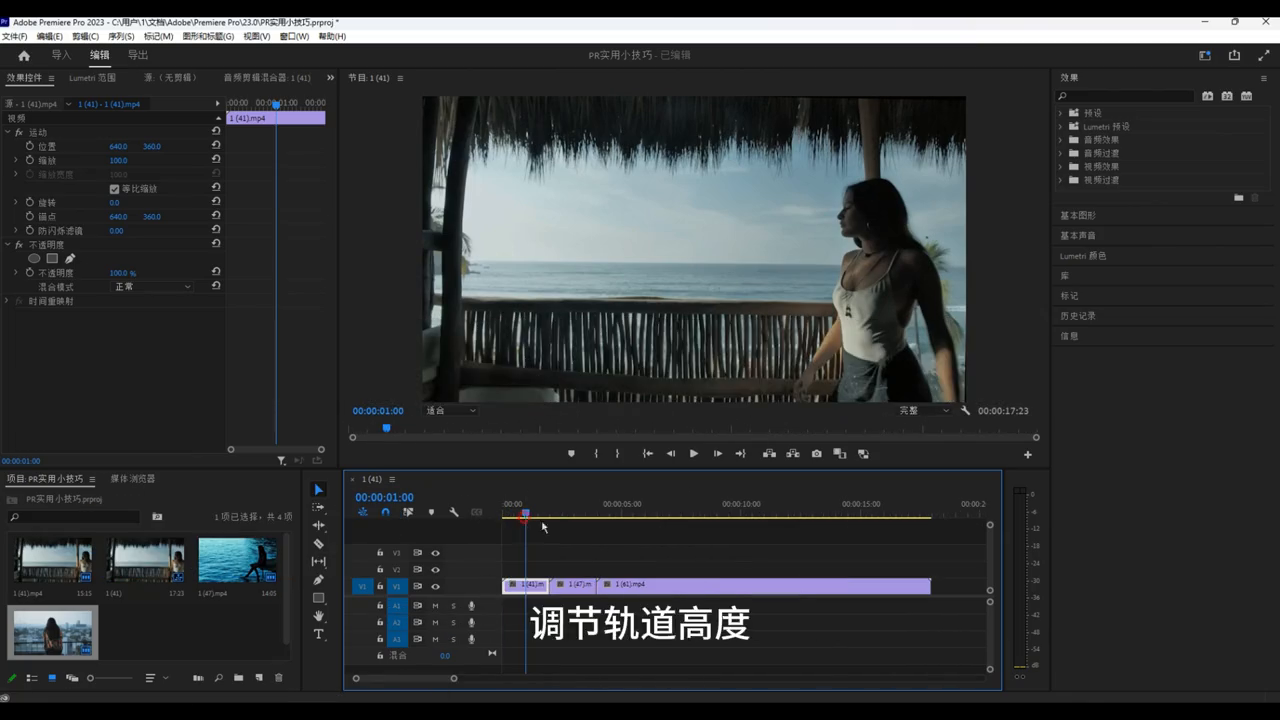Toggle position stopwatch animation

click(30, 146)
